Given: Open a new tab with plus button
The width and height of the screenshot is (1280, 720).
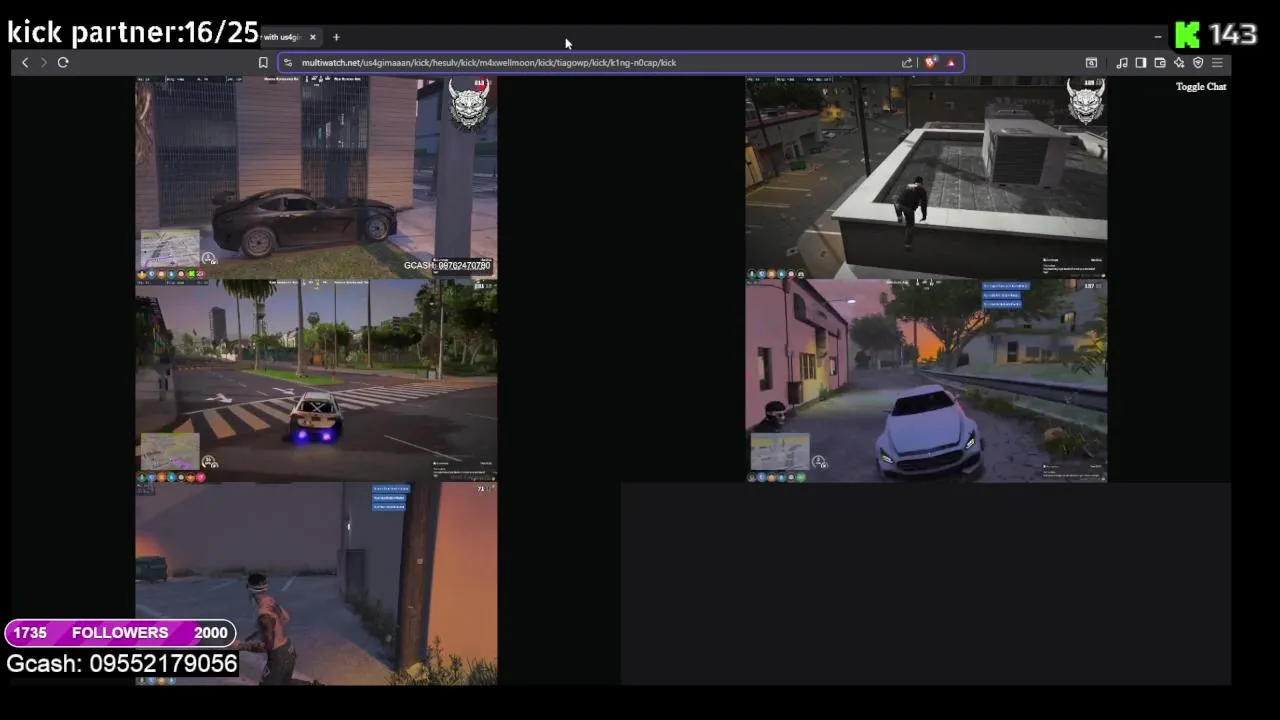Looking at the screenshot, I should click(336, 37).
